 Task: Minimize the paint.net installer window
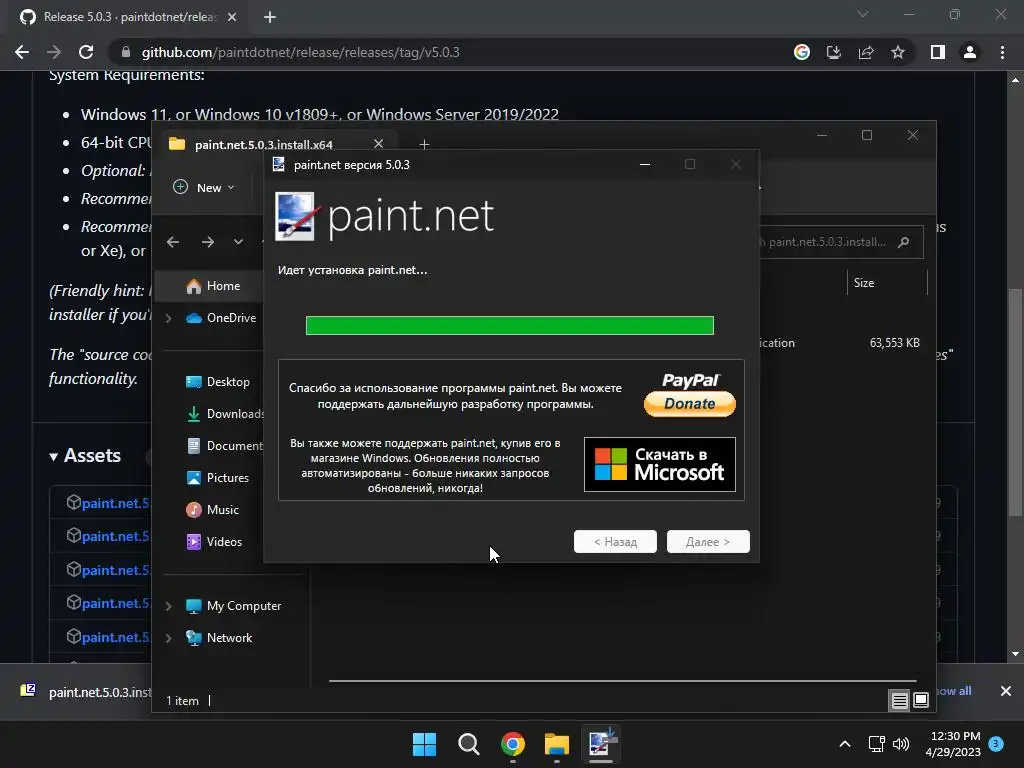pos(645,165)
